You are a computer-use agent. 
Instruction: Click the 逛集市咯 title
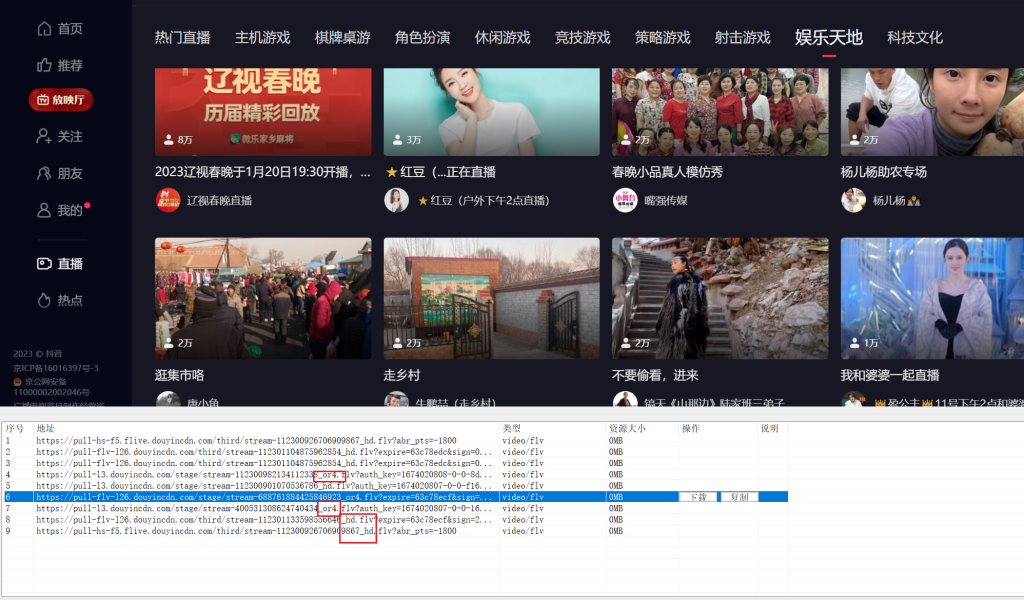tap(180, 375)
